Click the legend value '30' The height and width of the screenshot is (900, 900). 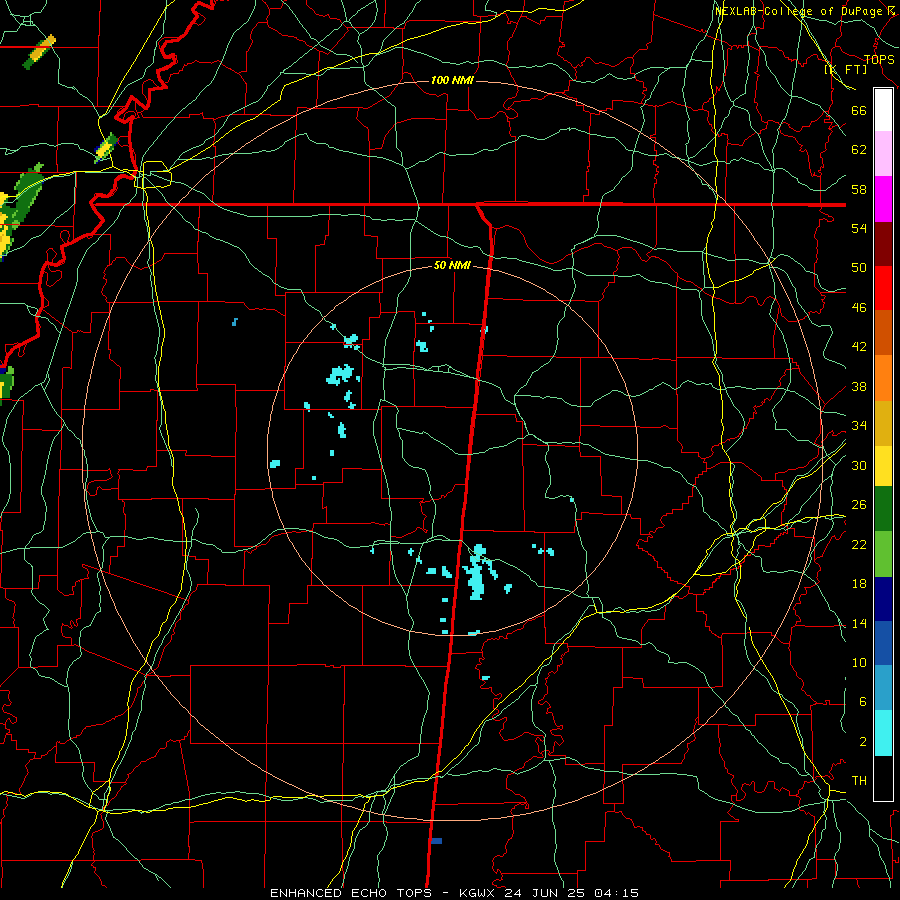click(x=859, y=465)
